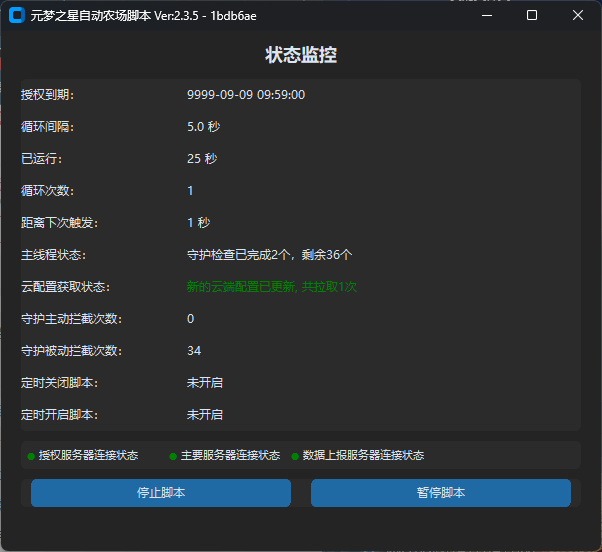The width and height of the screenshot is (602, 552).
Task: Click the blue app icon in title bar
Action: (x=17, y=15)
